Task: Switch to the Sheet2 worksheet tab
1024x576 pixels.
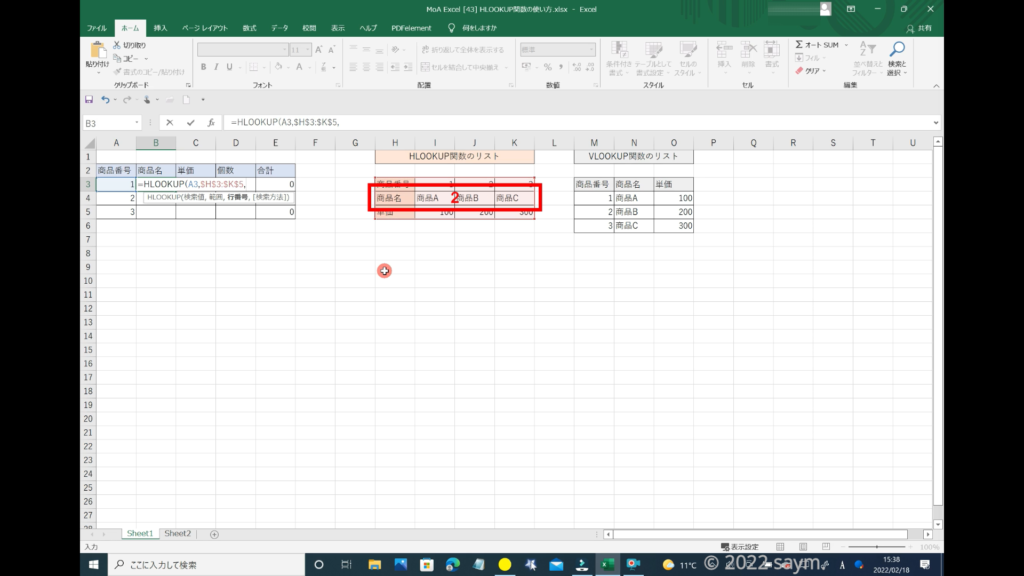Action: 177,534
